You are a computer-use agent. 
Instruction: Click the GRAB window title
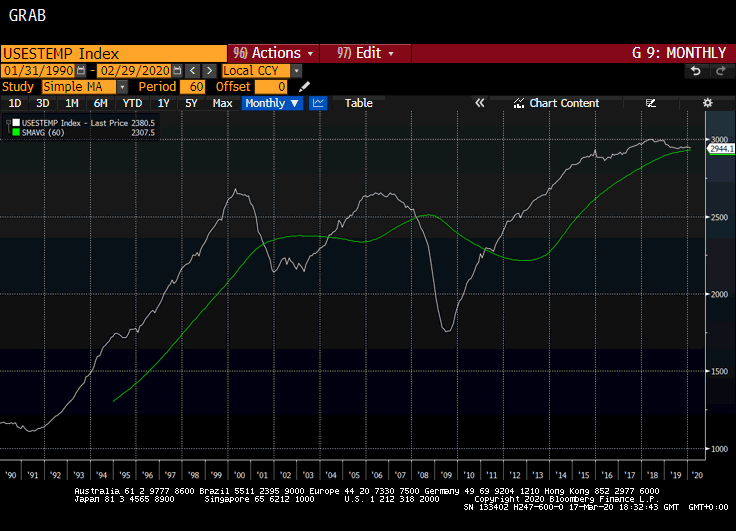click(x=27, y=15)
